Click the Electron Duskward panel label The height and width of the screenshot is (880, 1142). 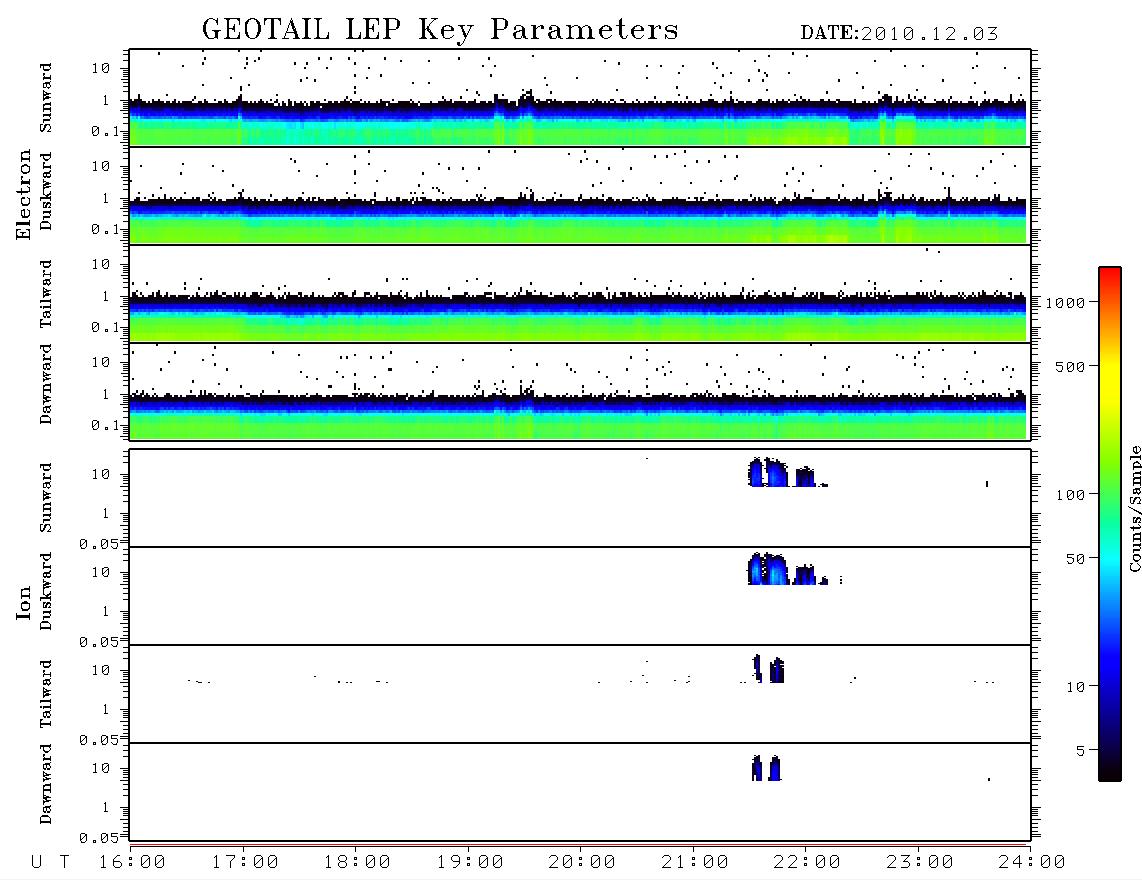coord(46,191)
